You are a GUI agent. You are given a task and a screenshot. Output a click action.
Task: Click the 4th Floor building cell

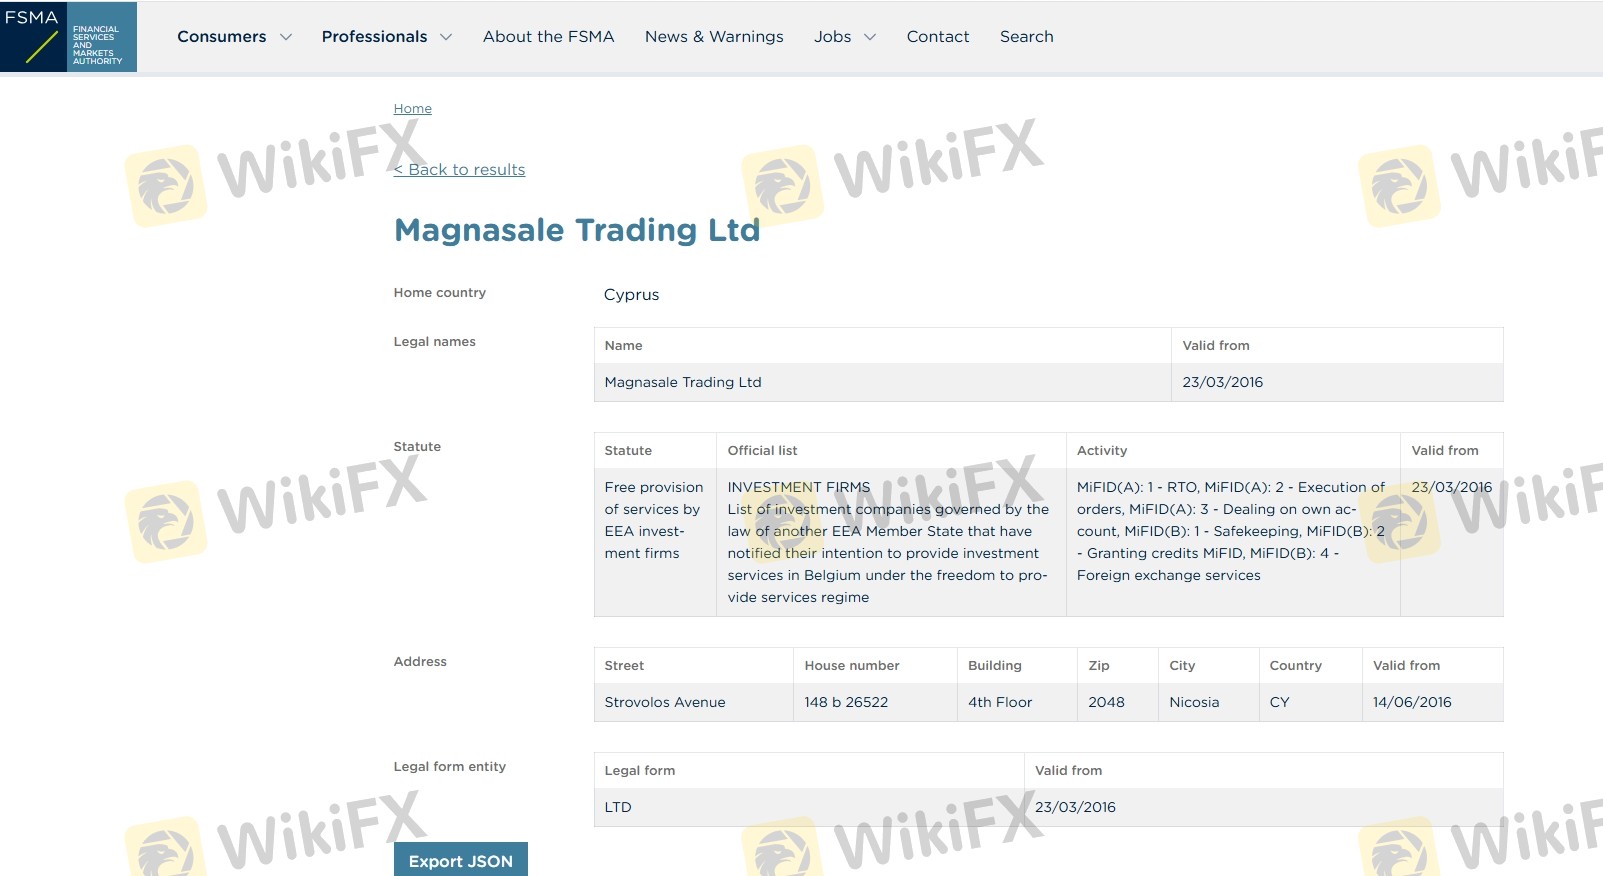1017,702
